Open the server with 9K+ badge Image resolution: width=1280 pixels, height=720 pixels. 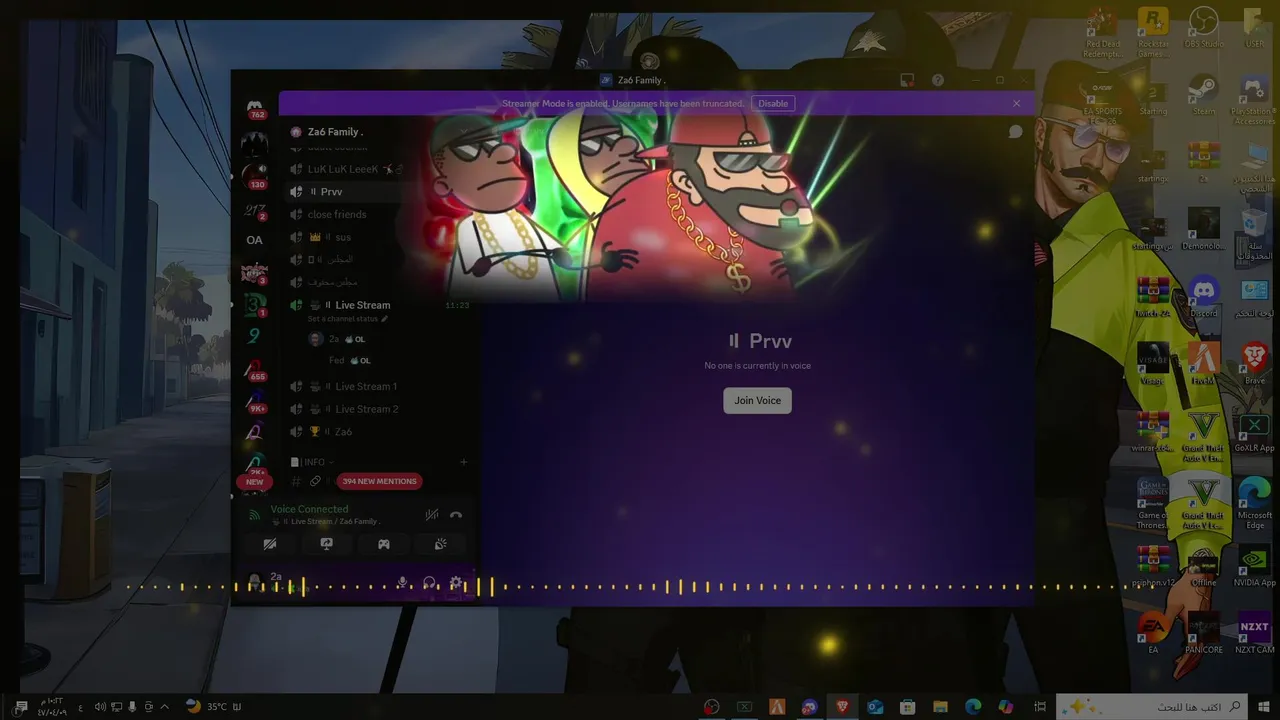coord(255,400)
